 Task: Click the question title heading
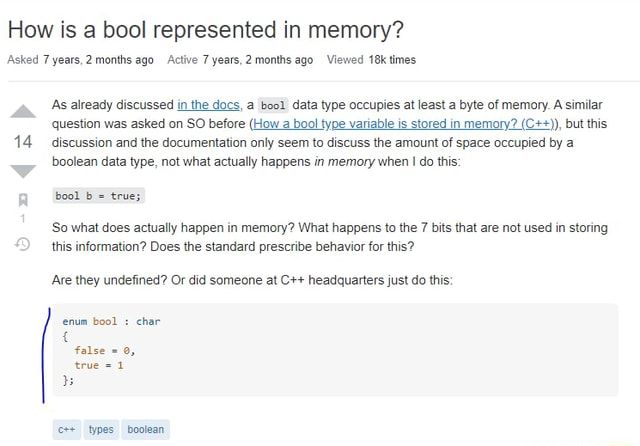[x=206, y=30]
